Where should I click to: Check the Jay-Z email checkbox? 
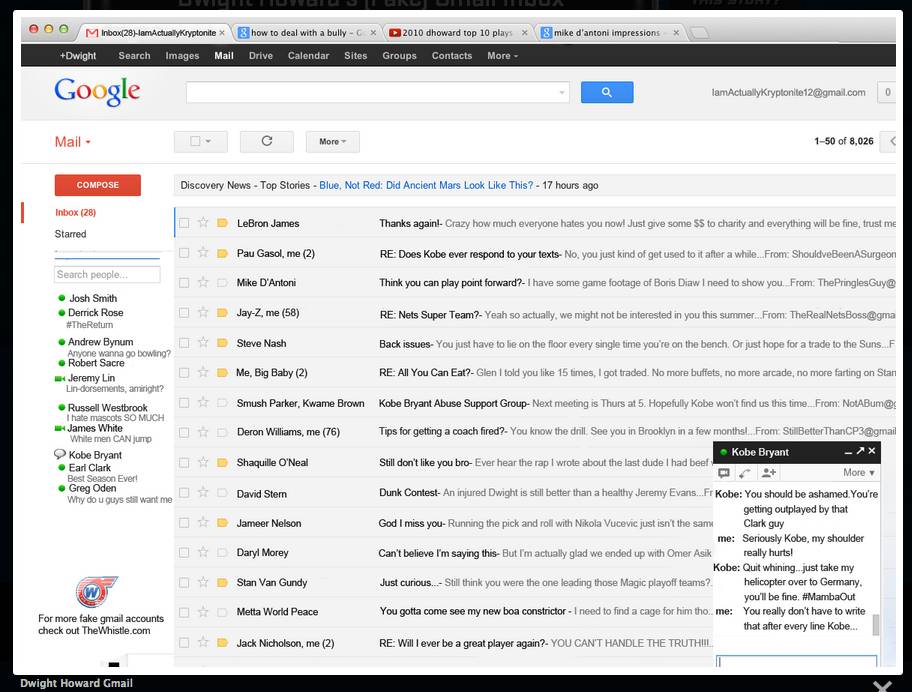point(184,313)
